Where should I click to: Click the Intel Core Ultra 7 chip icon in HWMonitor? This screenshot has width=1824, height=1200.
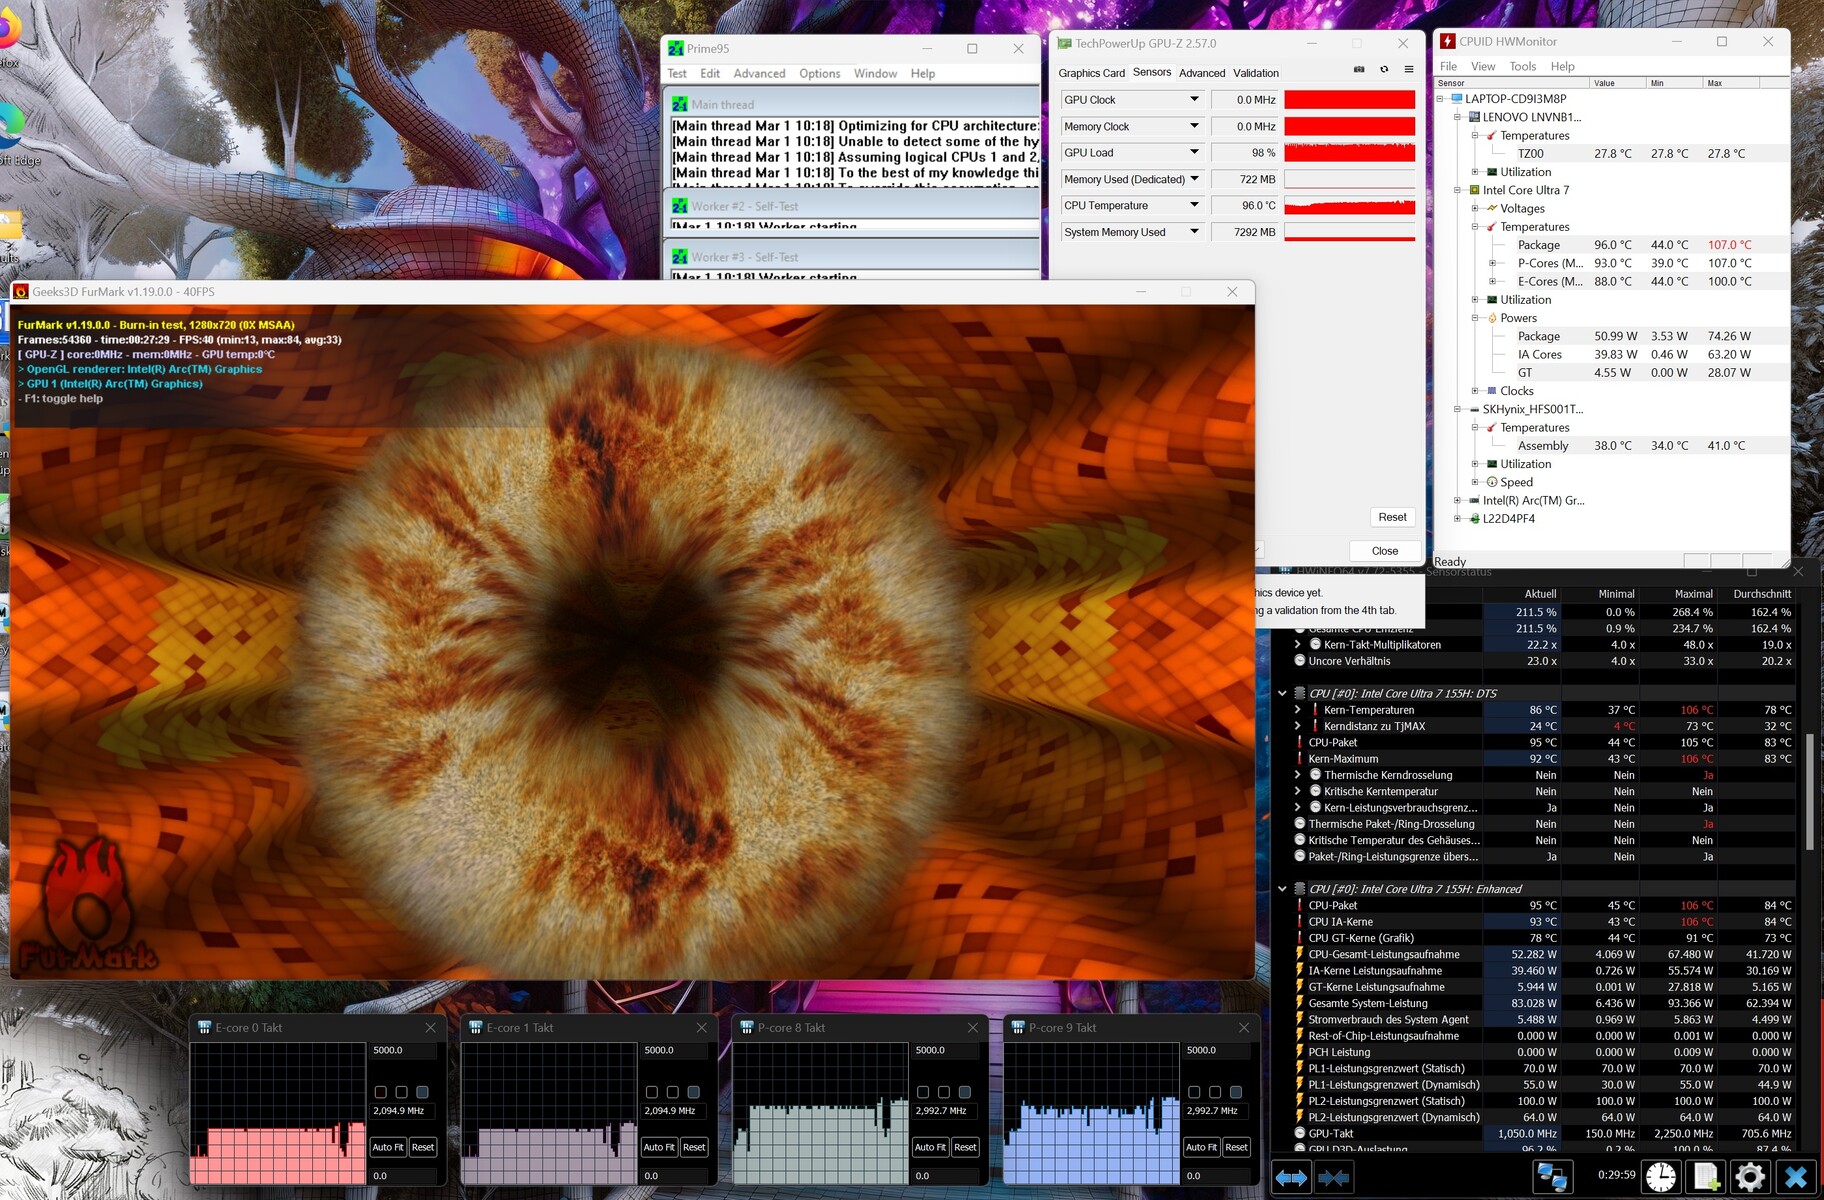1474,190
